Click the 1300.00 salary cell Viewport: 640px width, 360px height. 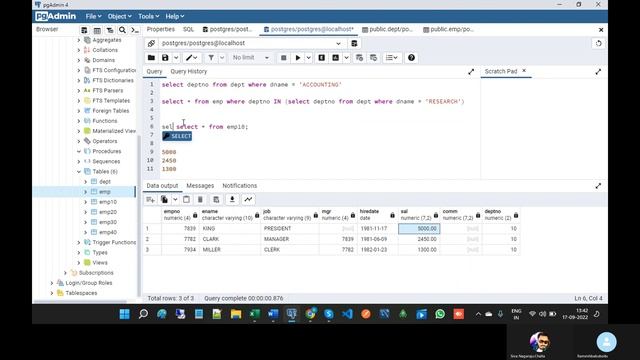tap(419, 249)
